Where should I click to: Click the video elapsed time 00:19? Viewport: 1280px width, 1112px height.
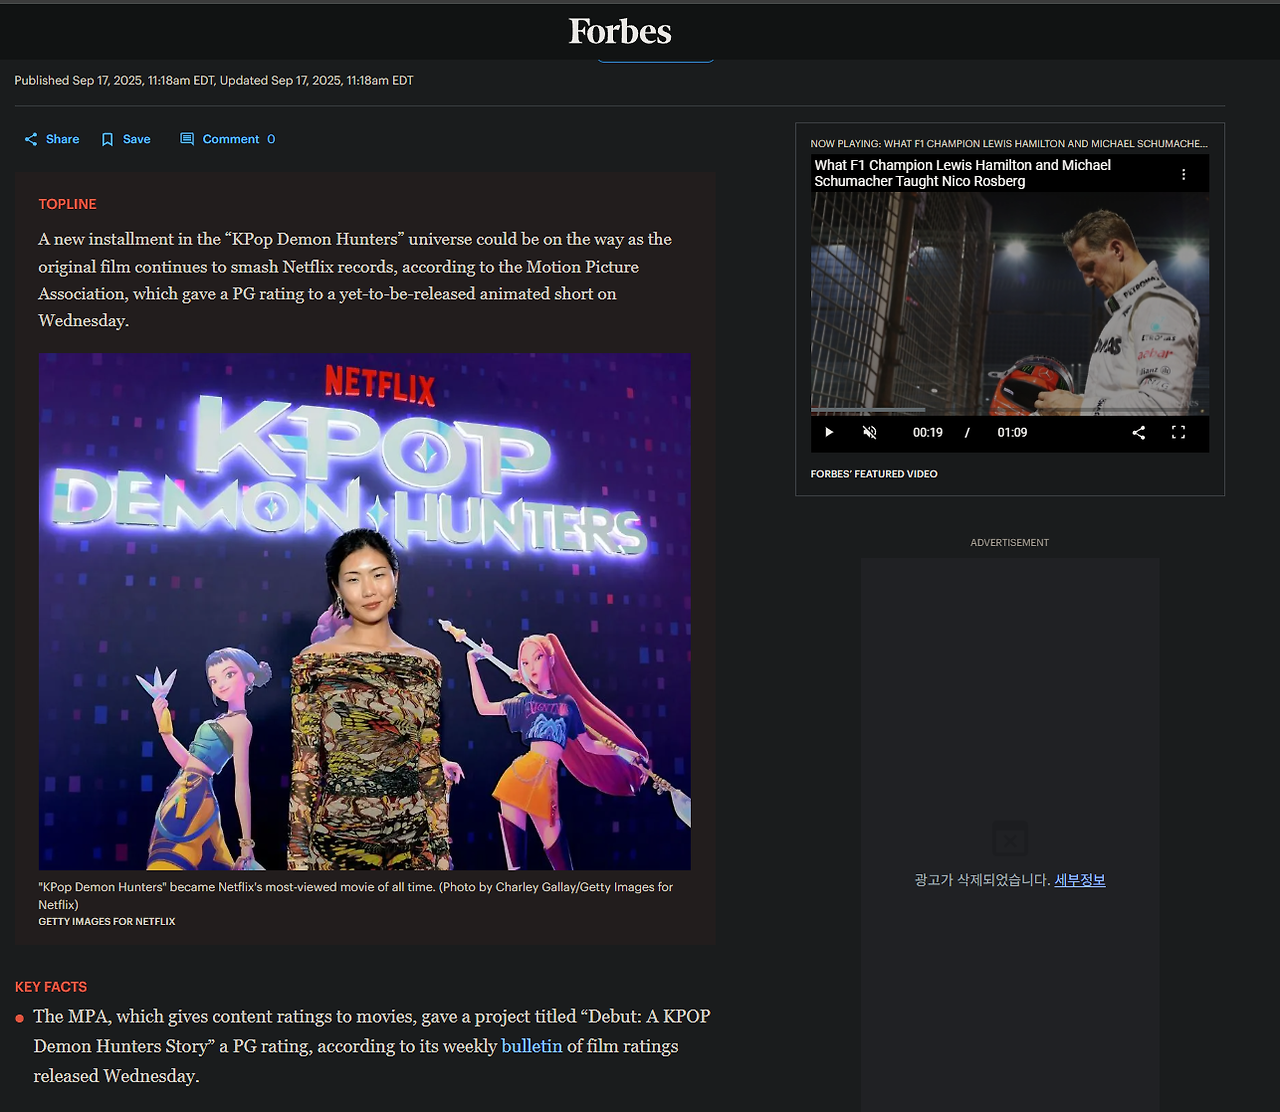(x=928, y=433)
